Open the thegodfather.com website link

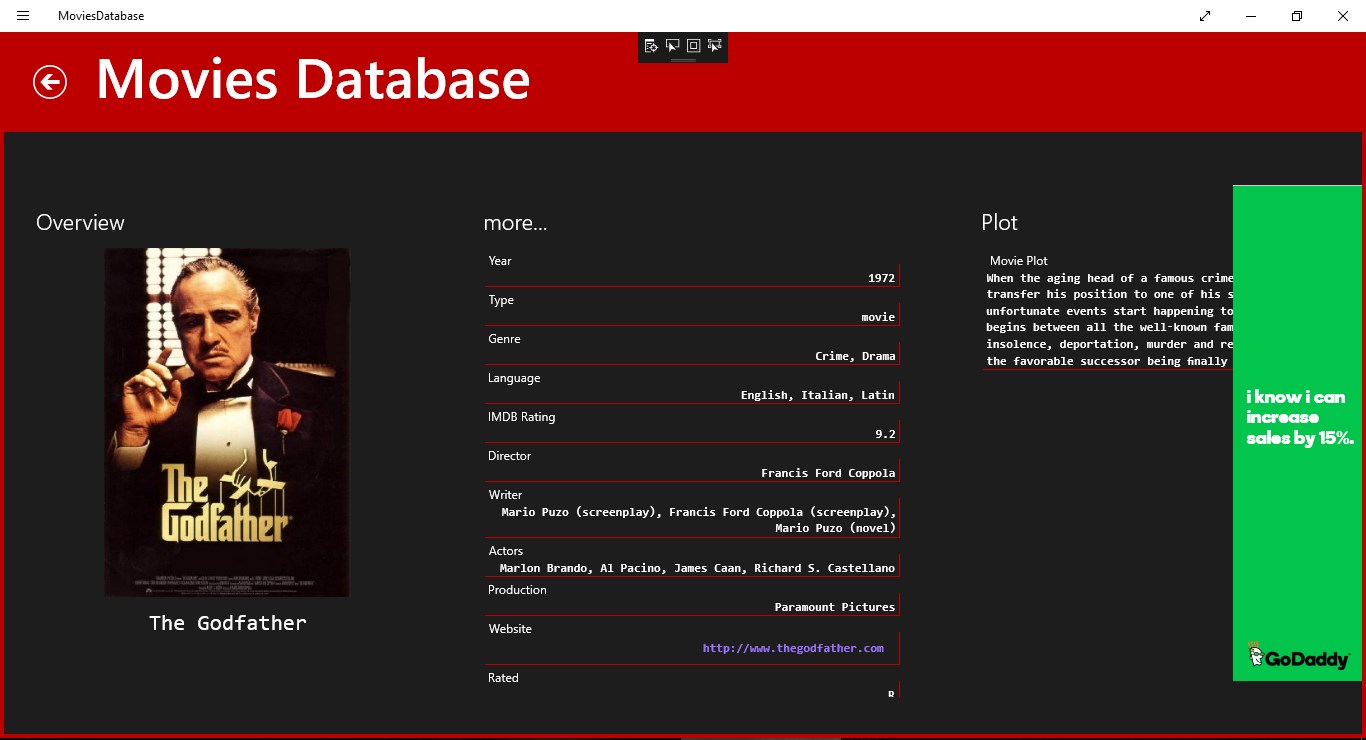coord(793,648)
